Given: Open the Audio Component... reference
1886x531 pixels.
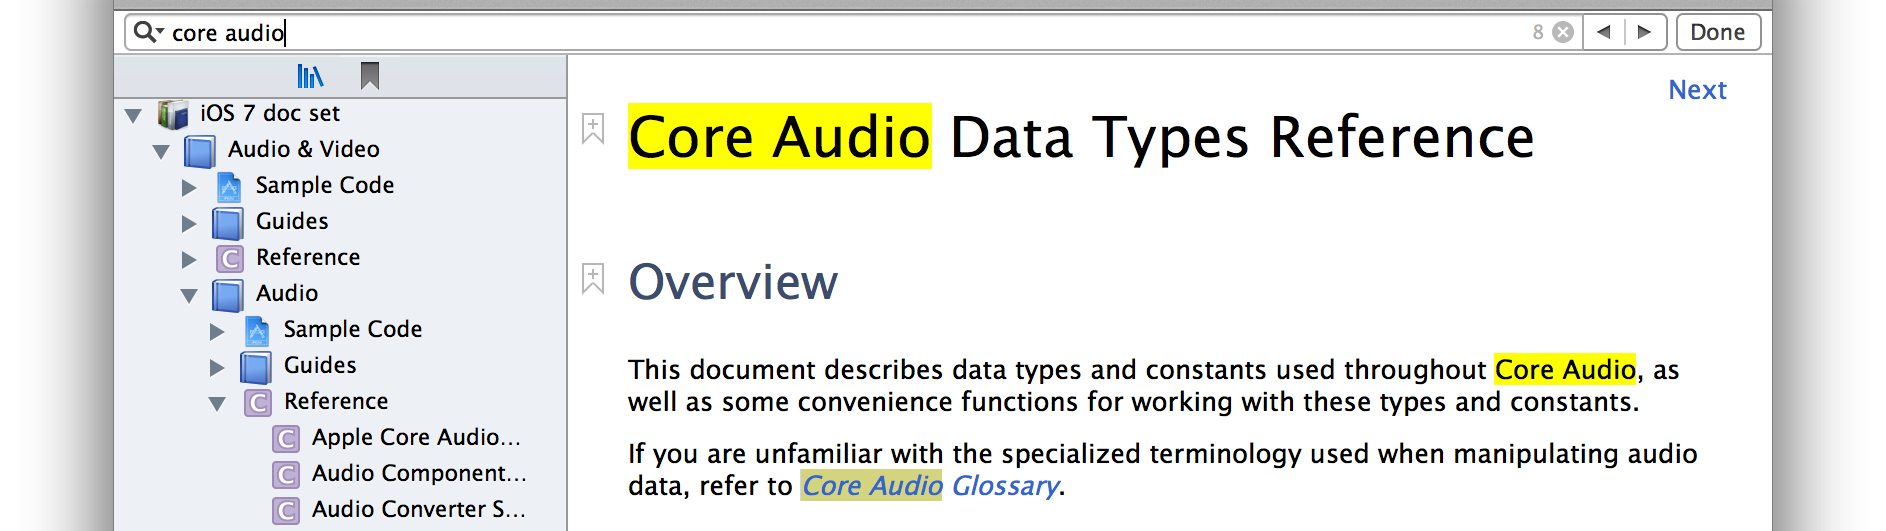Looking at the screenshot, I should tap(419, 473).
